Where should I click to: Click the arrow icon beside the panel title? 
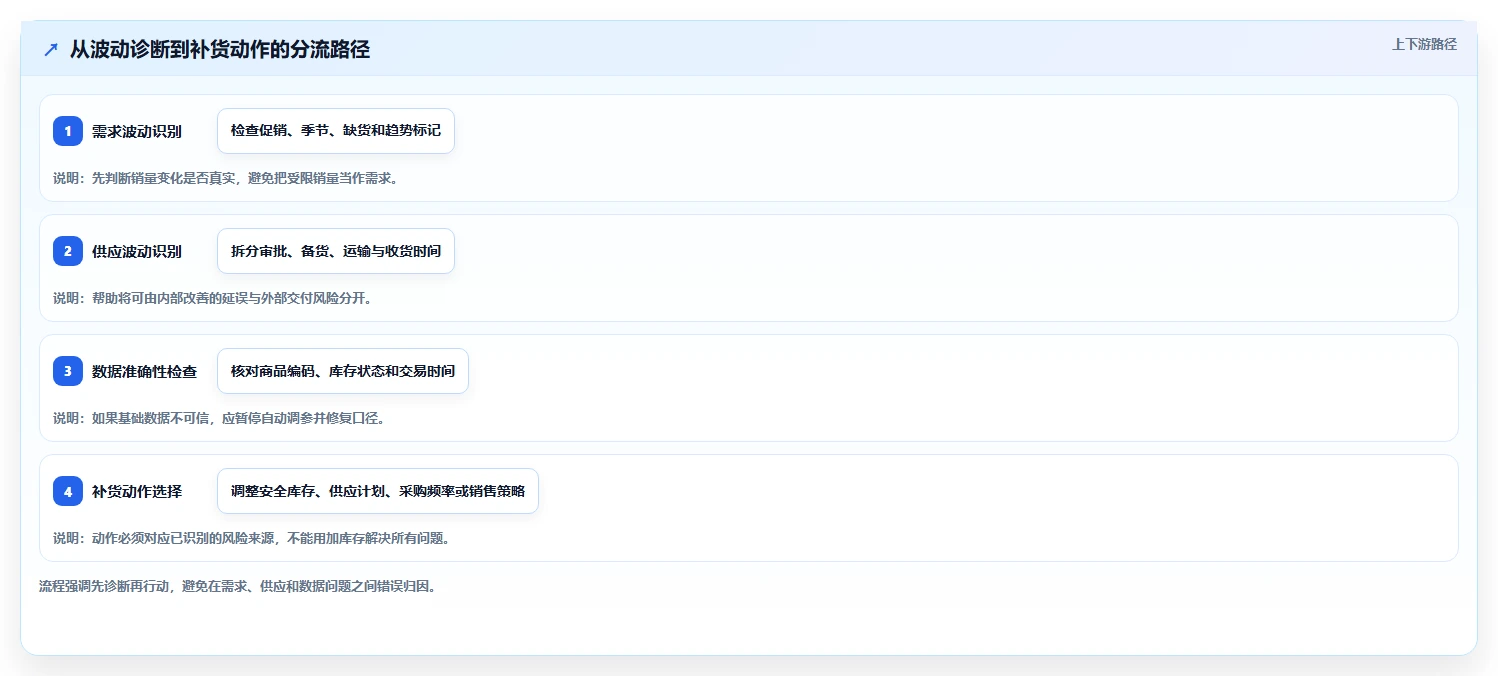[x=51, y=50]
